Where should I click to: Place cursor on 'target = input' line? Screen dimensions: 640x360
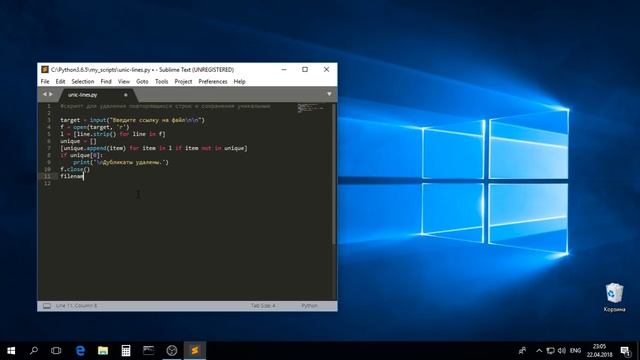(x=133, y=120)
